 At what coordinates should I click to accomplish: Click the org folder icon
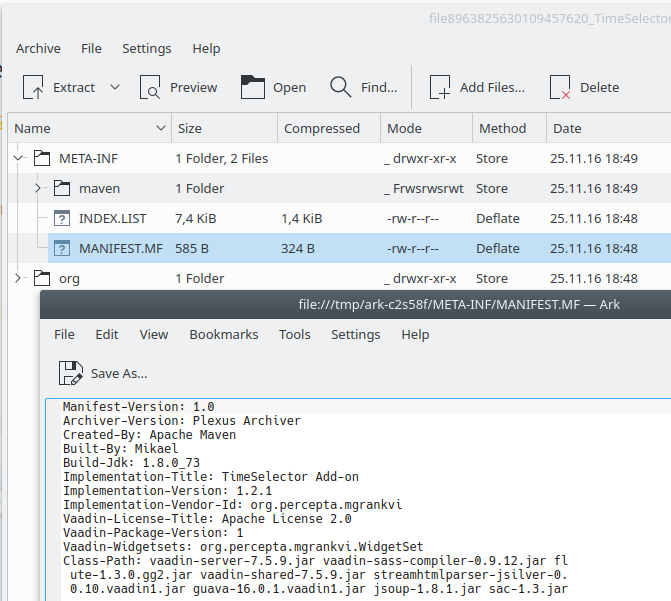pos(42,278)
